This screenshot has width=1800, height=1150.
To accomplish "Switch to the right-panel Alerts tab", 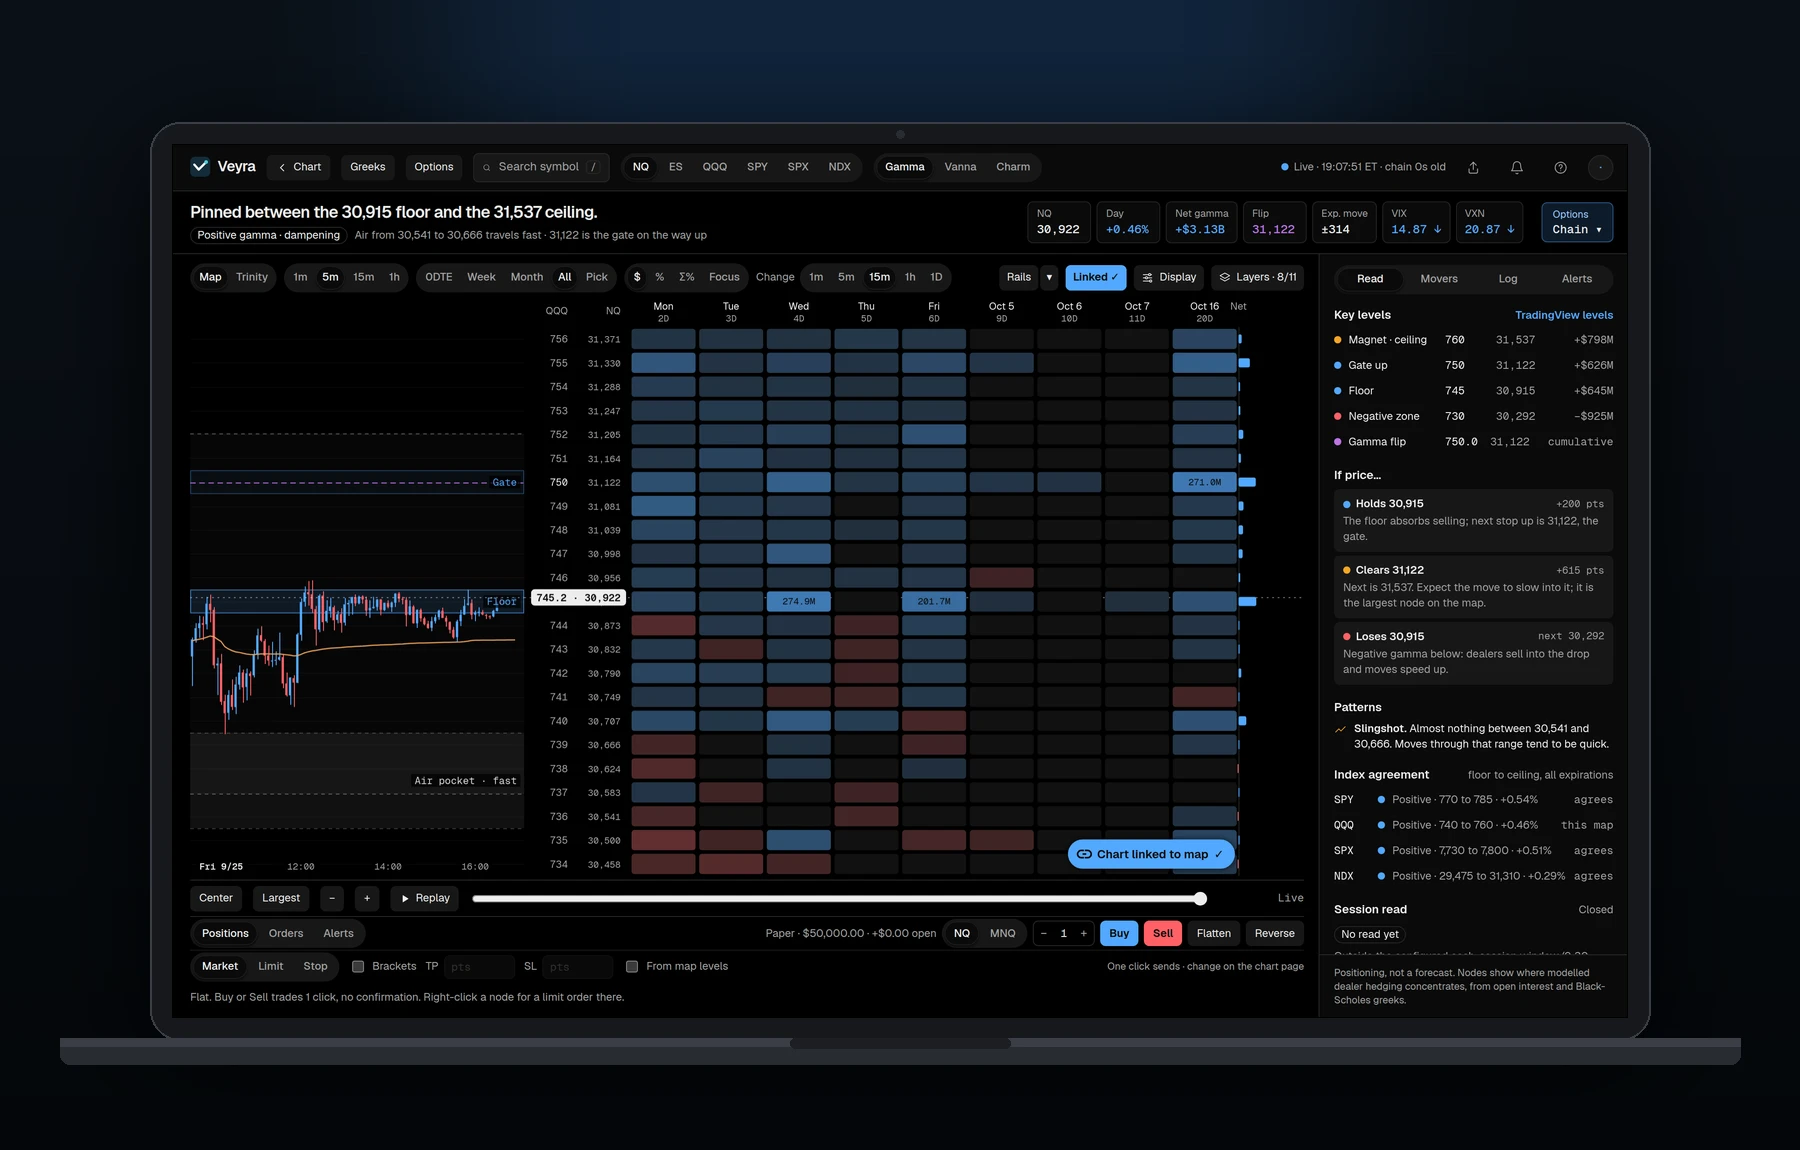I will tap(1577, 279).
